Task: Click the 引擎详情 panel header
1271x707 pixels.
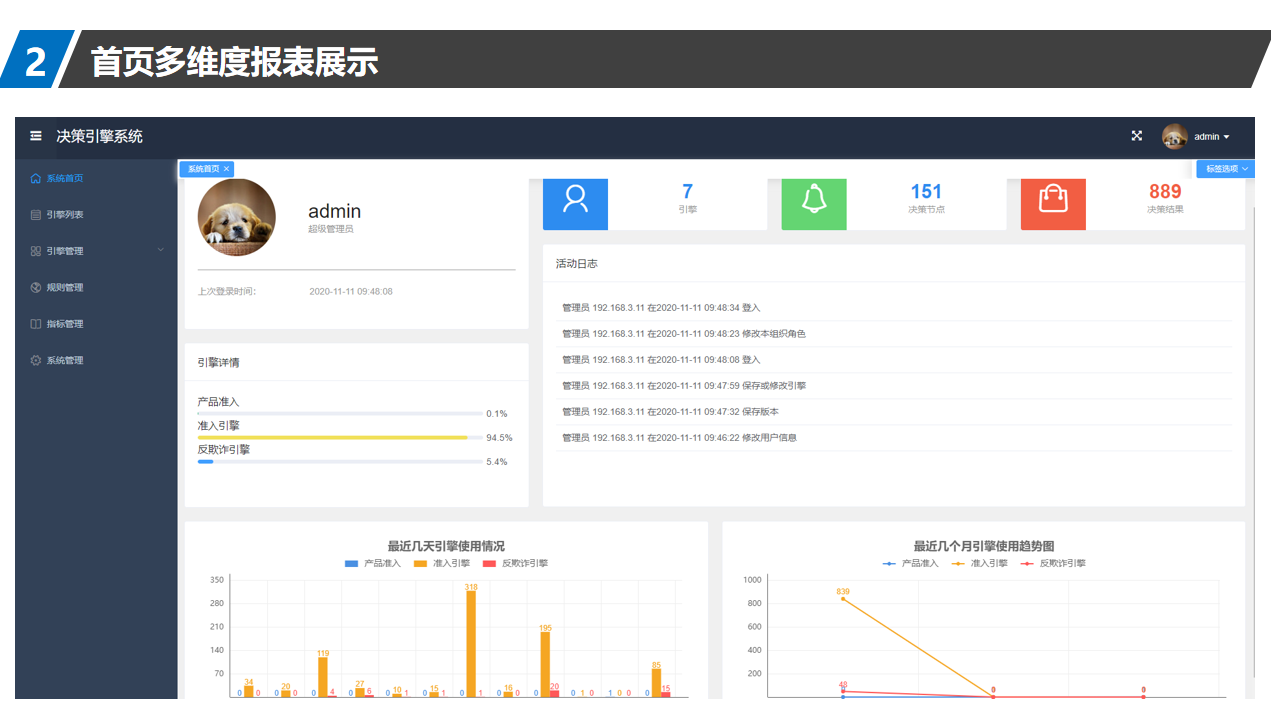Action: (356, 362)
